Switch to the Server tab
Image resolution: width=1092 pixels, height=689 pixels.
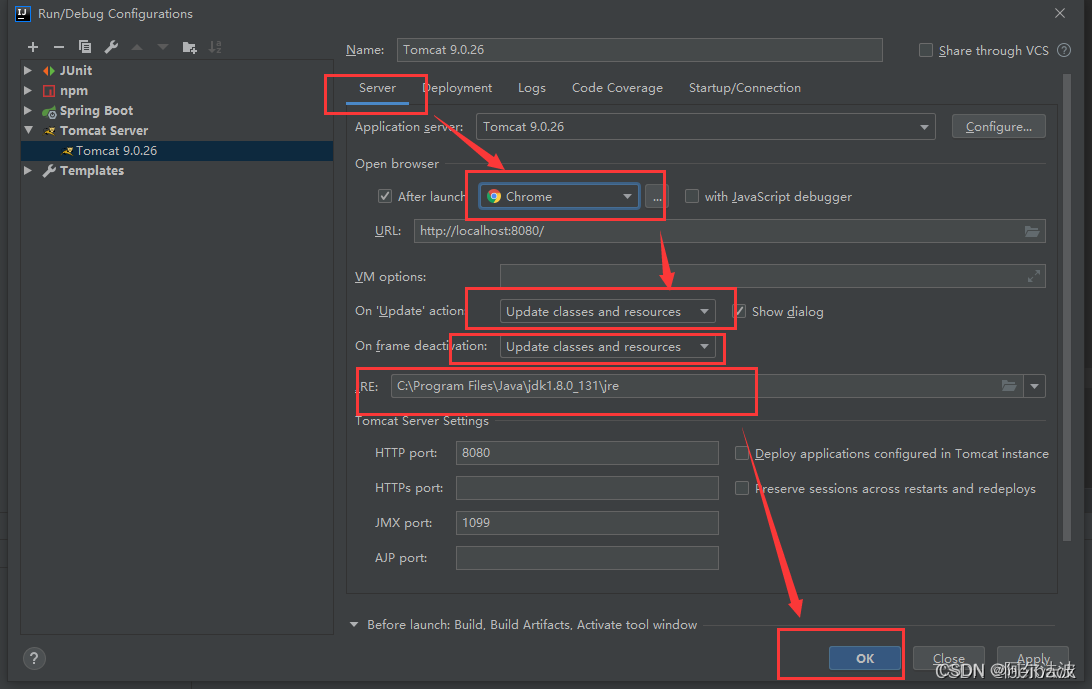(x=377, y=88)
